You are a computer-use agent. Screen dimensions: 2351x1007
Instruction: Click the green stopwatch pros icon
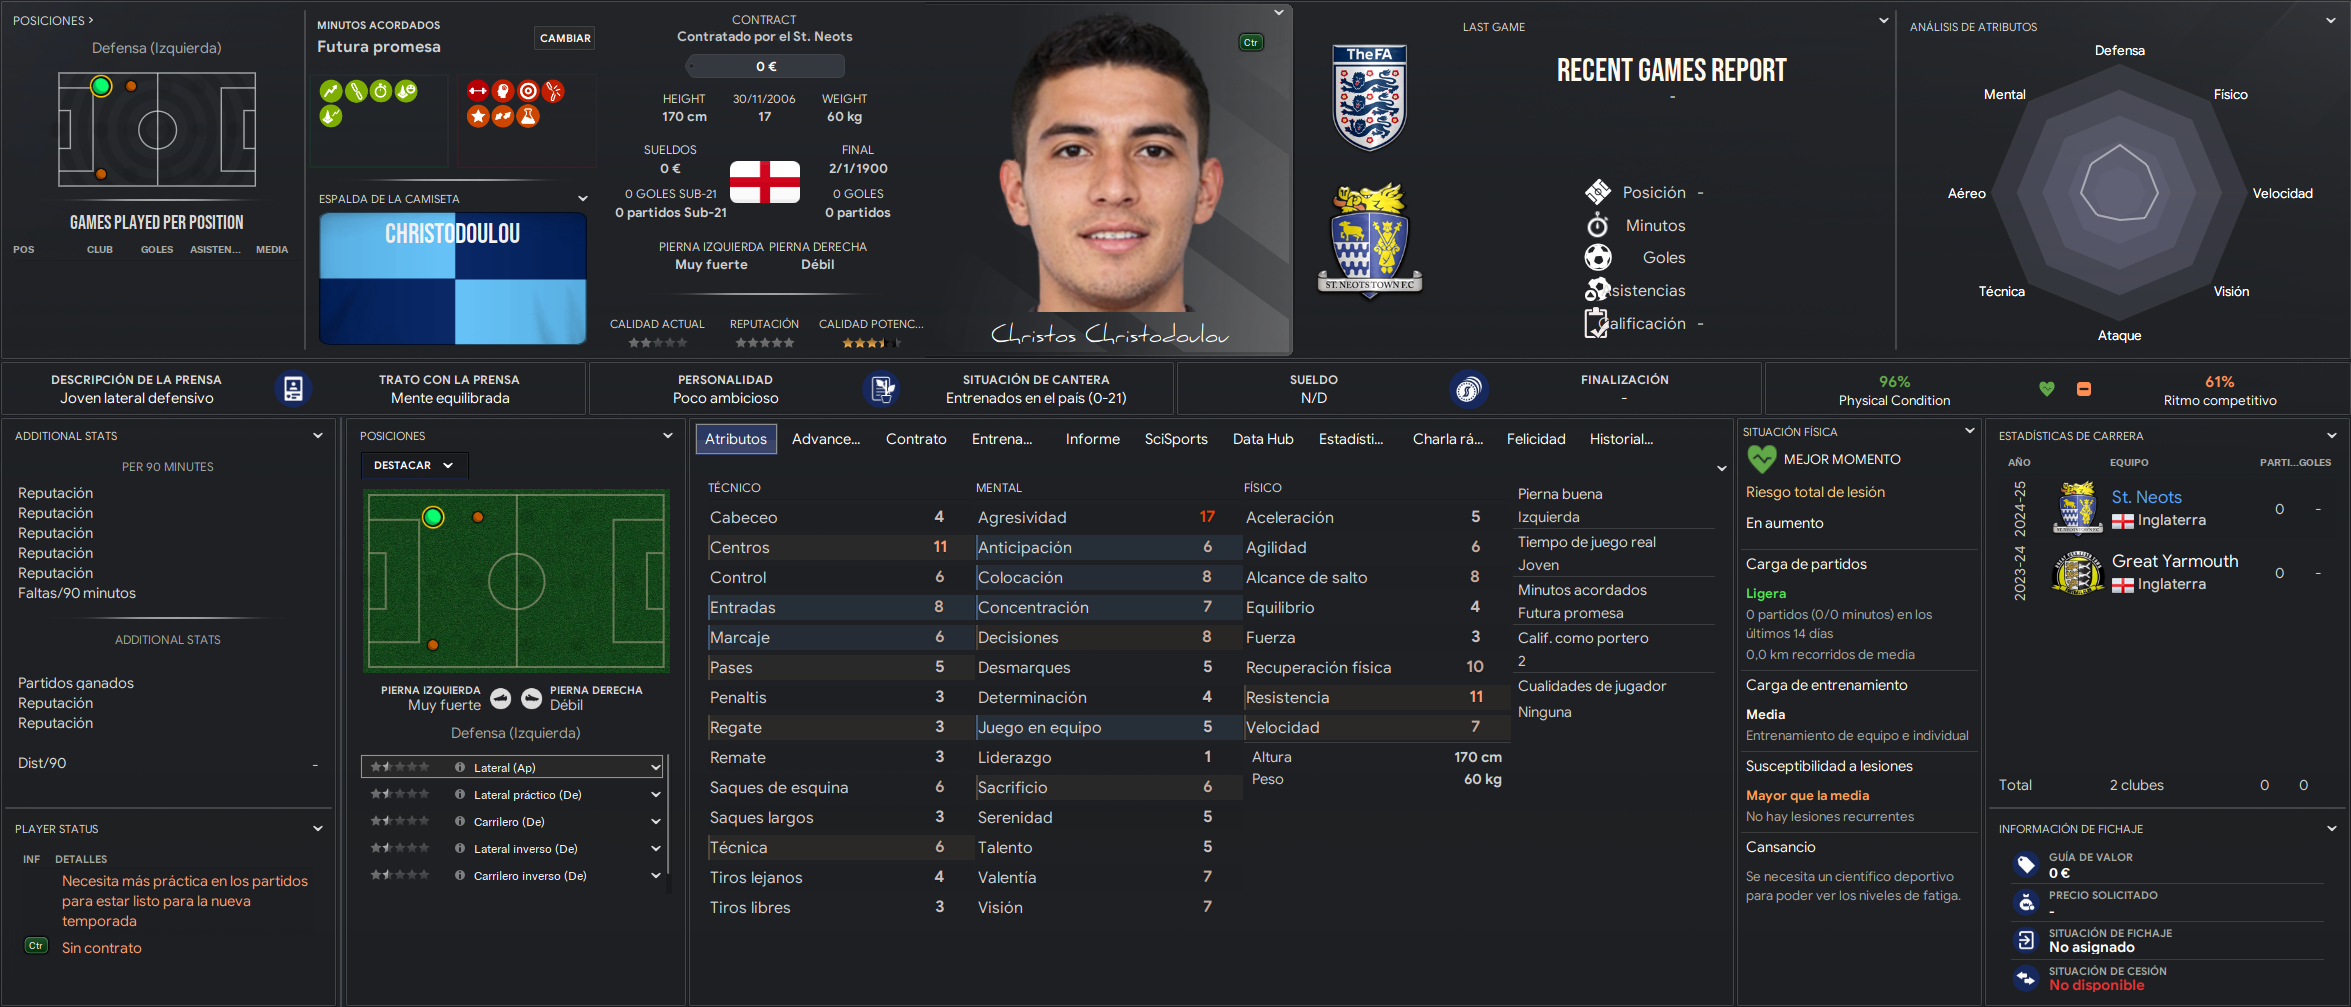[x=381, y=91]
